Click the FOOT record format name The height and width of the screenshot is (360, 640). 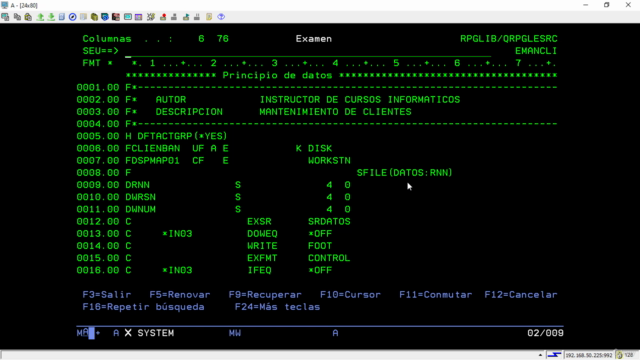coord(320,246)
